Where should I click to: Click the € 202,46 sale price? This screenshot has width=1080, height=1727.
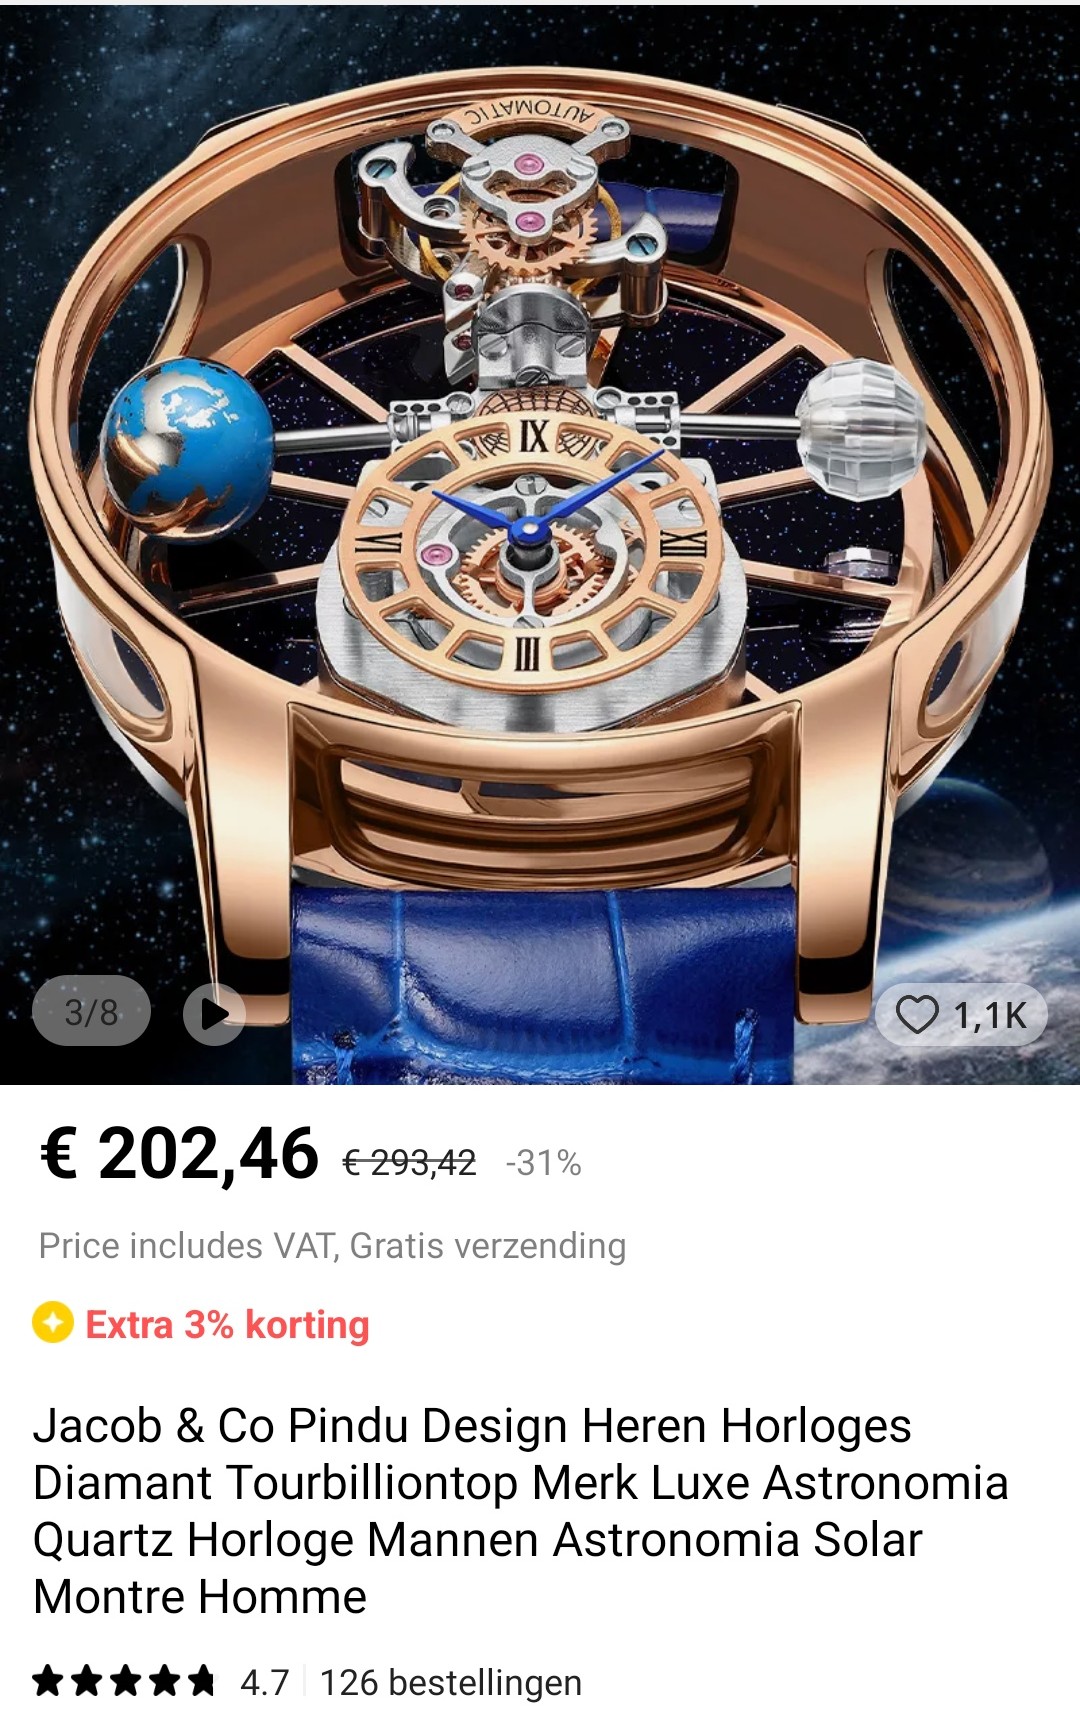(179, 1153)
